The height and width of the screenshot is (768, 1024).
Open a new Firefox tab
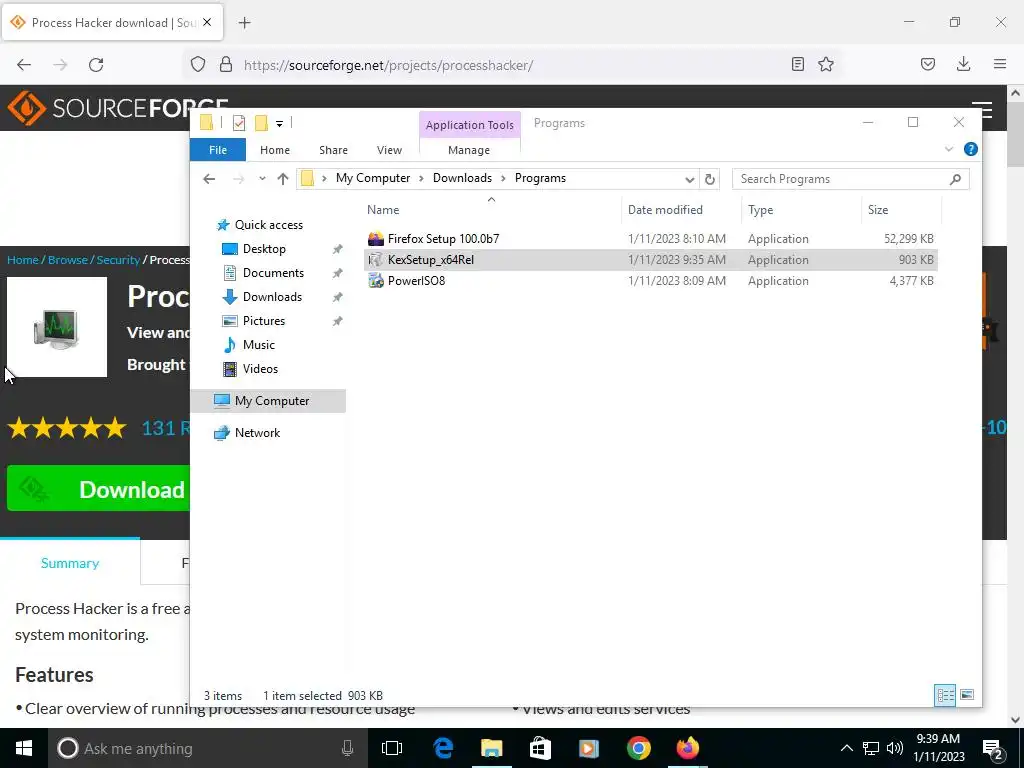point(245,23)
